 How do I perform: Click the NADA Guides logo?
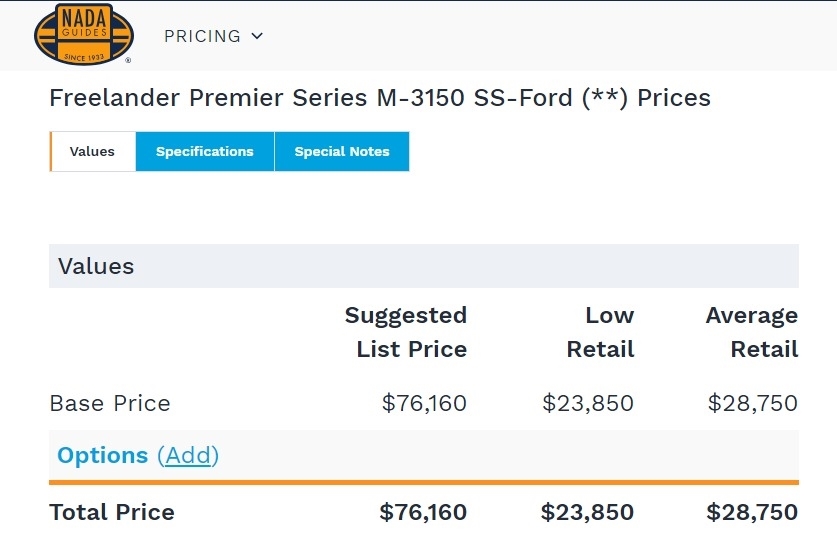pos(84,34)
